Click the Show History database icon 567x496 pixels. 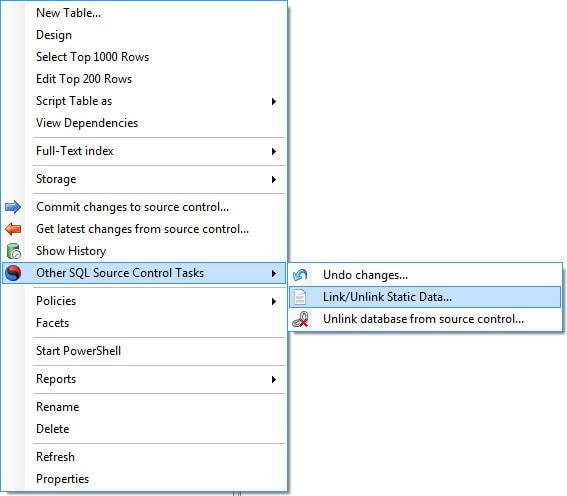(x=14, y=251)
